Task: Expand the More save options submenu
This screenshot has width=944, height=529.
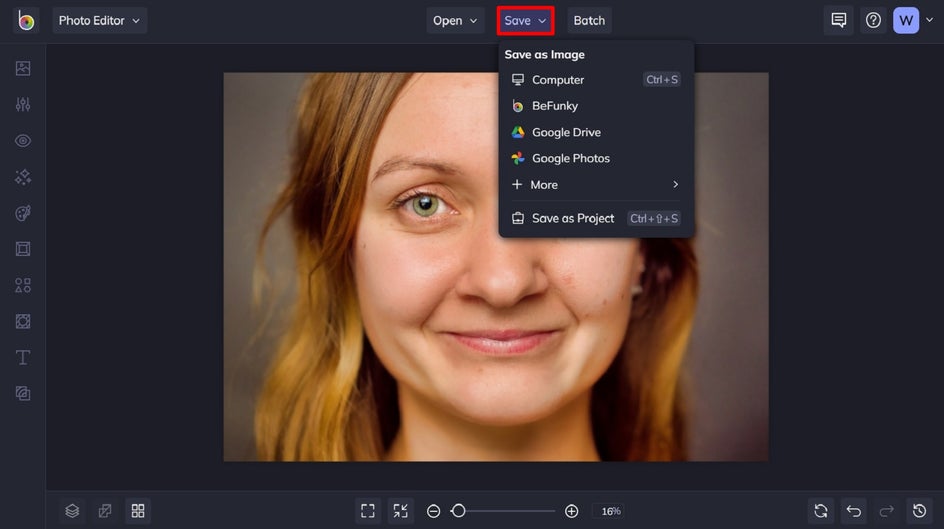Action: click(x=595, y=185)
